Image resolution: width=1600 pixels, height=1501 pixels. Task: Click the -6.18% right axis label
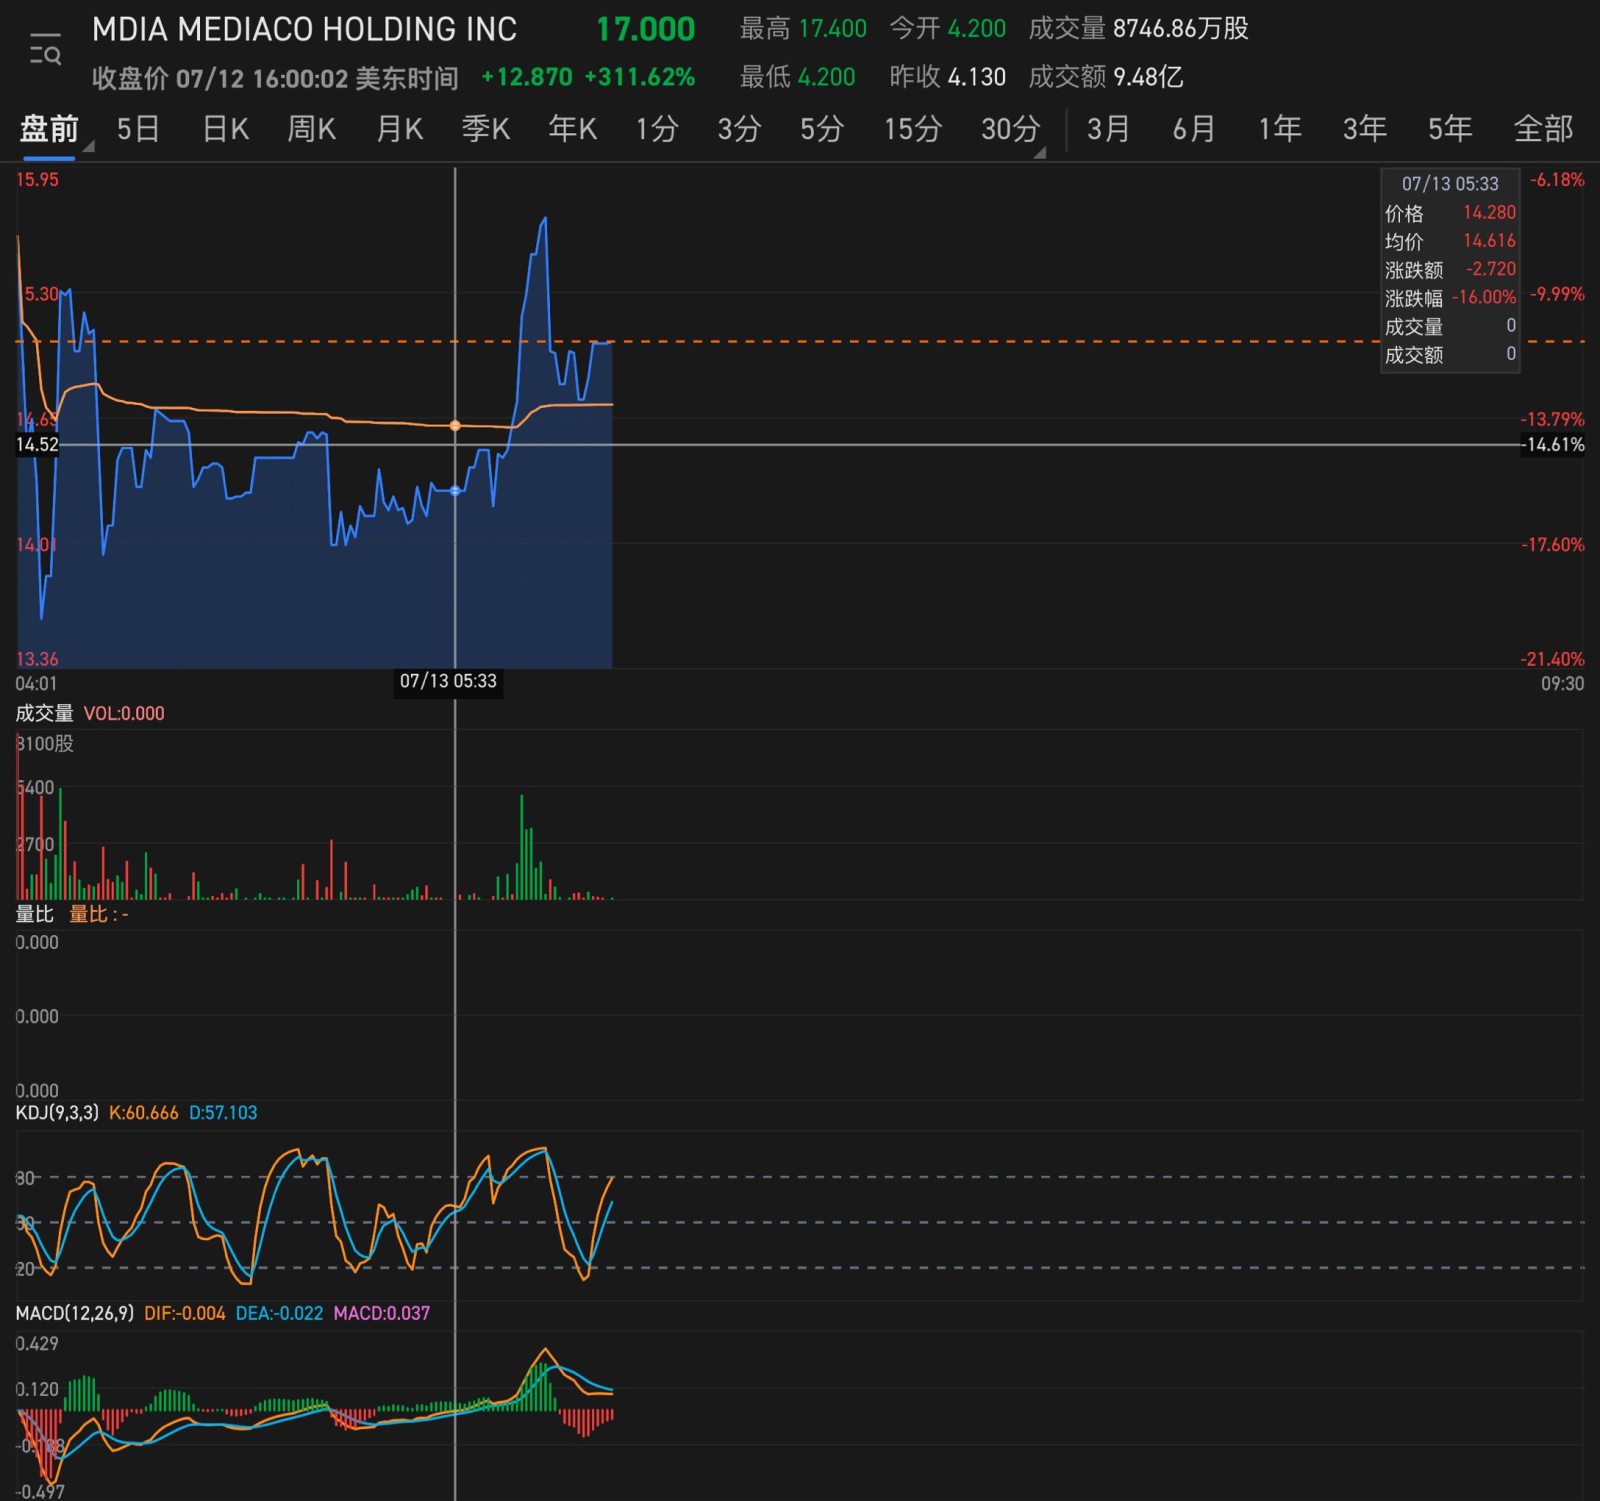[1557, 180]
